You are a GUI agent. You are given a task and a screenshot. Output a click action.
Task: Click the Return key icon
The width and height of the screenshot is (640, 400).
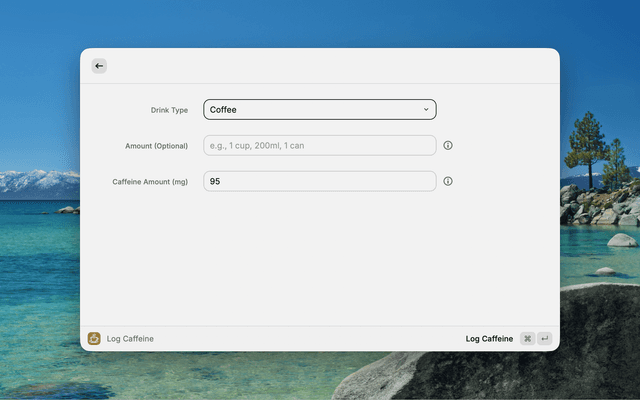pos(545,339)
